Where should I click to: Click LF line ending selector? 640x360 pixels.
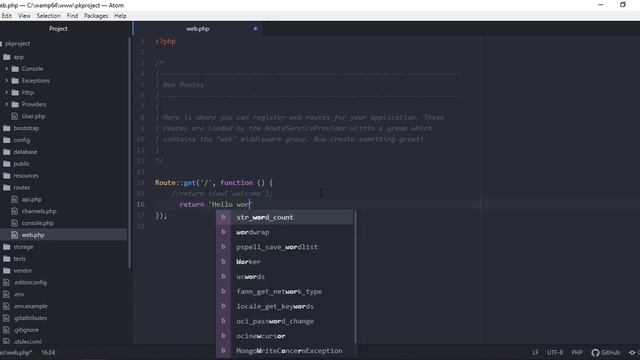coord(535,352)
